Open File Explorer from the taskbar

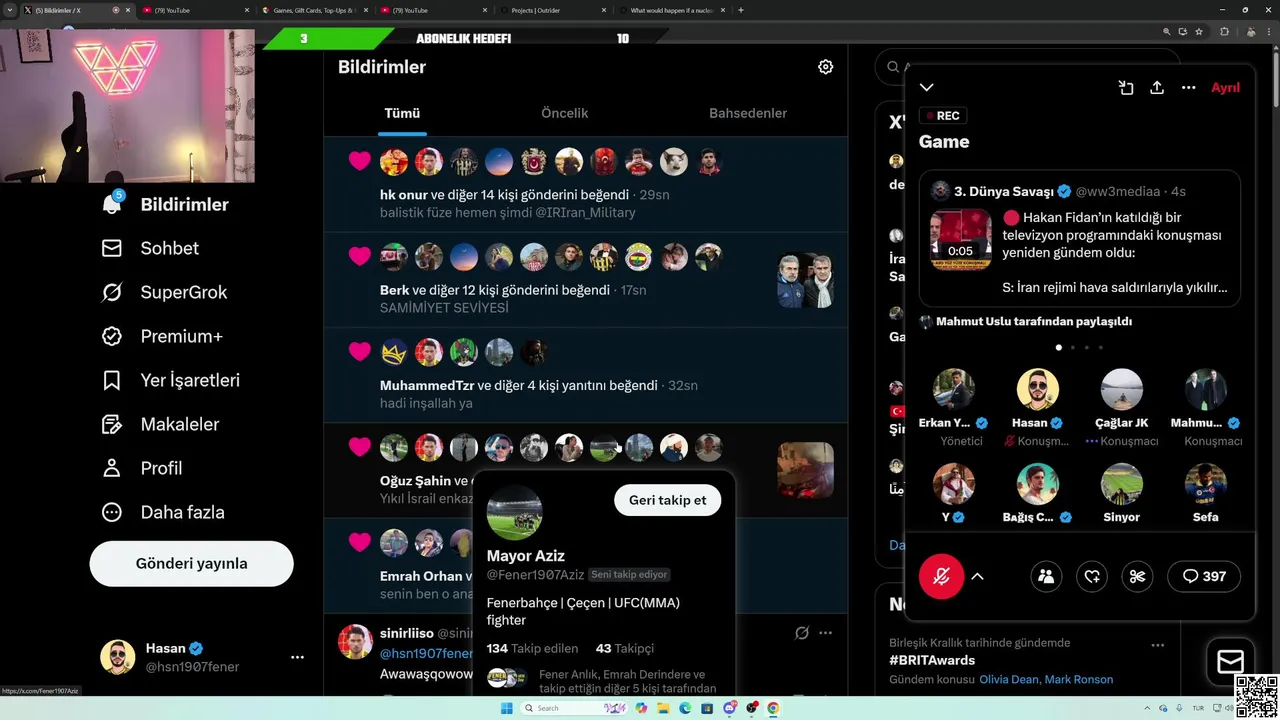(x=663, y=708)
